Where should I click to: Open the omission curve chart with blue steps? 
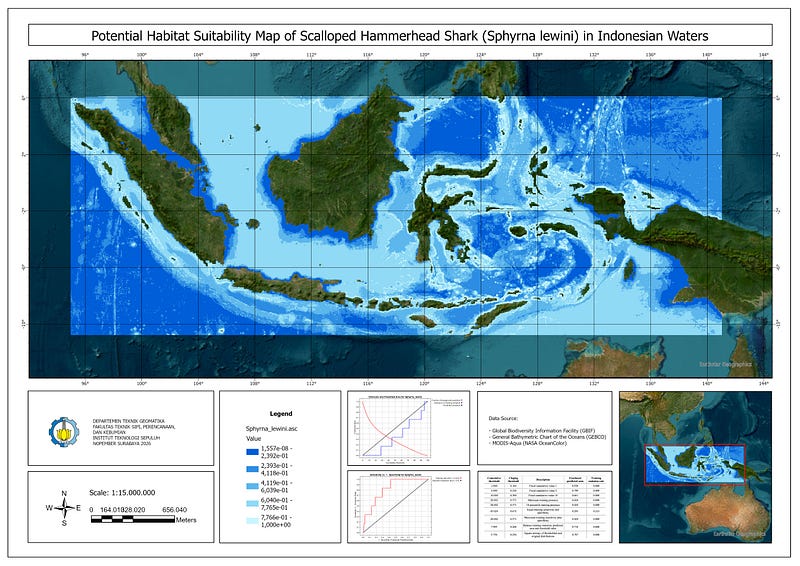[x=408, y=428]
